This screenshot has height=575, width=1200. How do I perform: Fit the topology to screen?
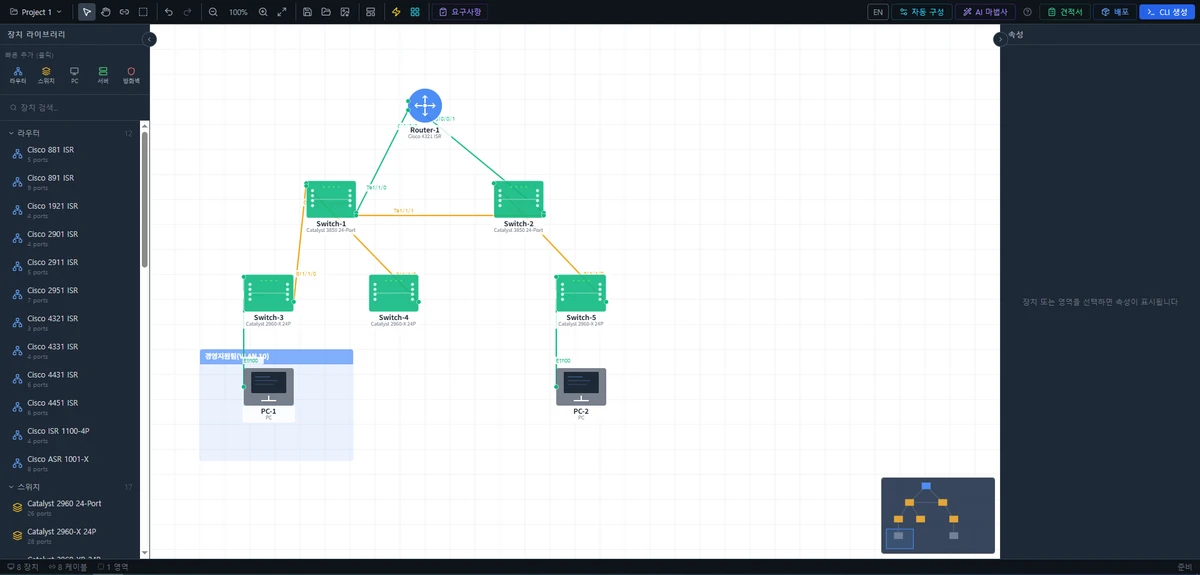281,12
